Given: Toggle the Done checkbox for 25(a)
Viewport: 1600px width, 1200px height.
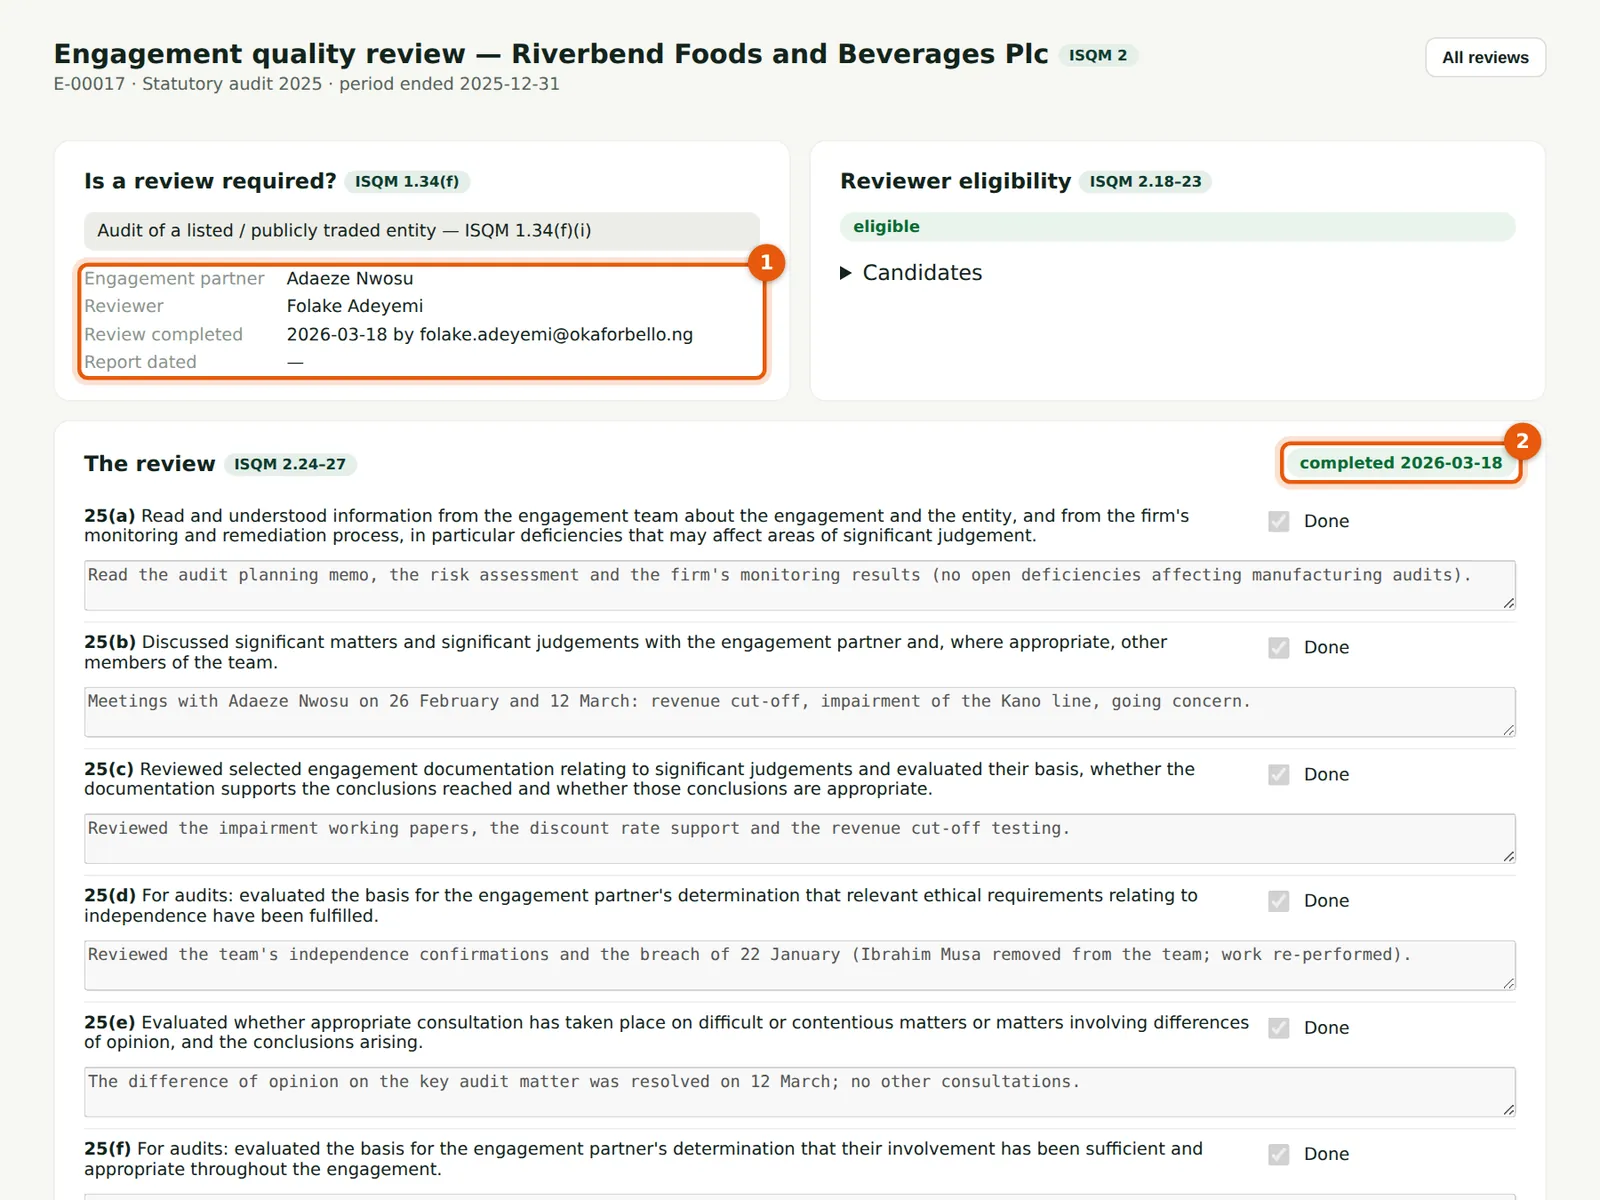Looking at the screenshot, I should pyautogui.click(x=1278, y=521).
